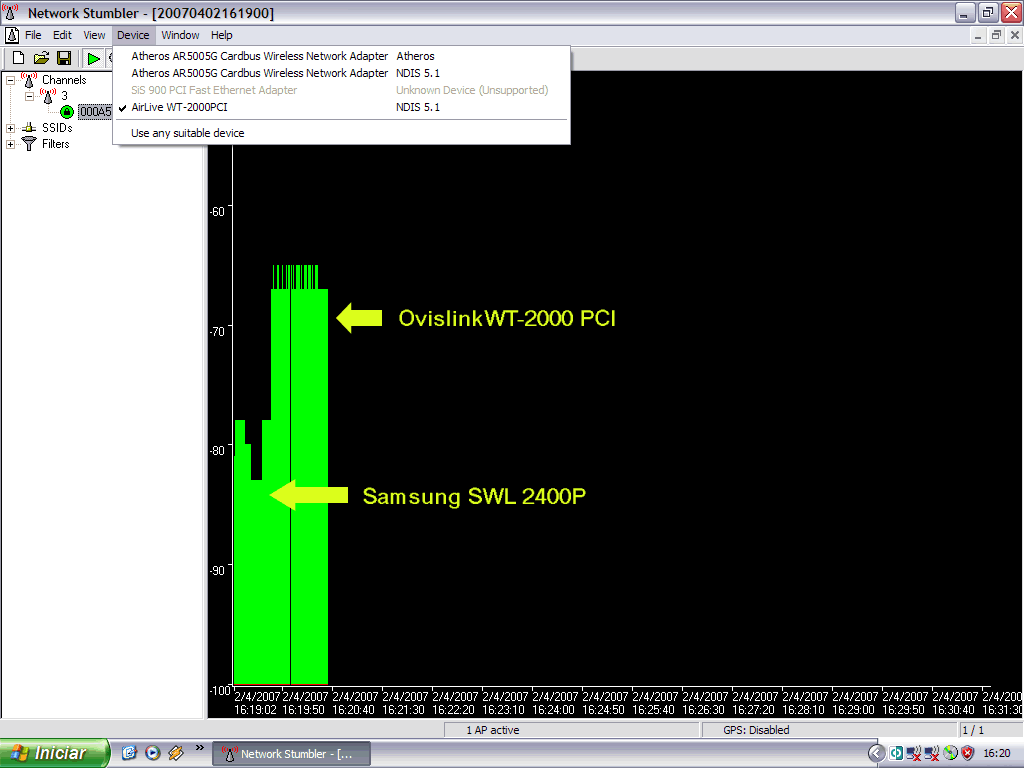
Task: Click the 16:20:40 time axis label
Action: click(x=353, y=710)
